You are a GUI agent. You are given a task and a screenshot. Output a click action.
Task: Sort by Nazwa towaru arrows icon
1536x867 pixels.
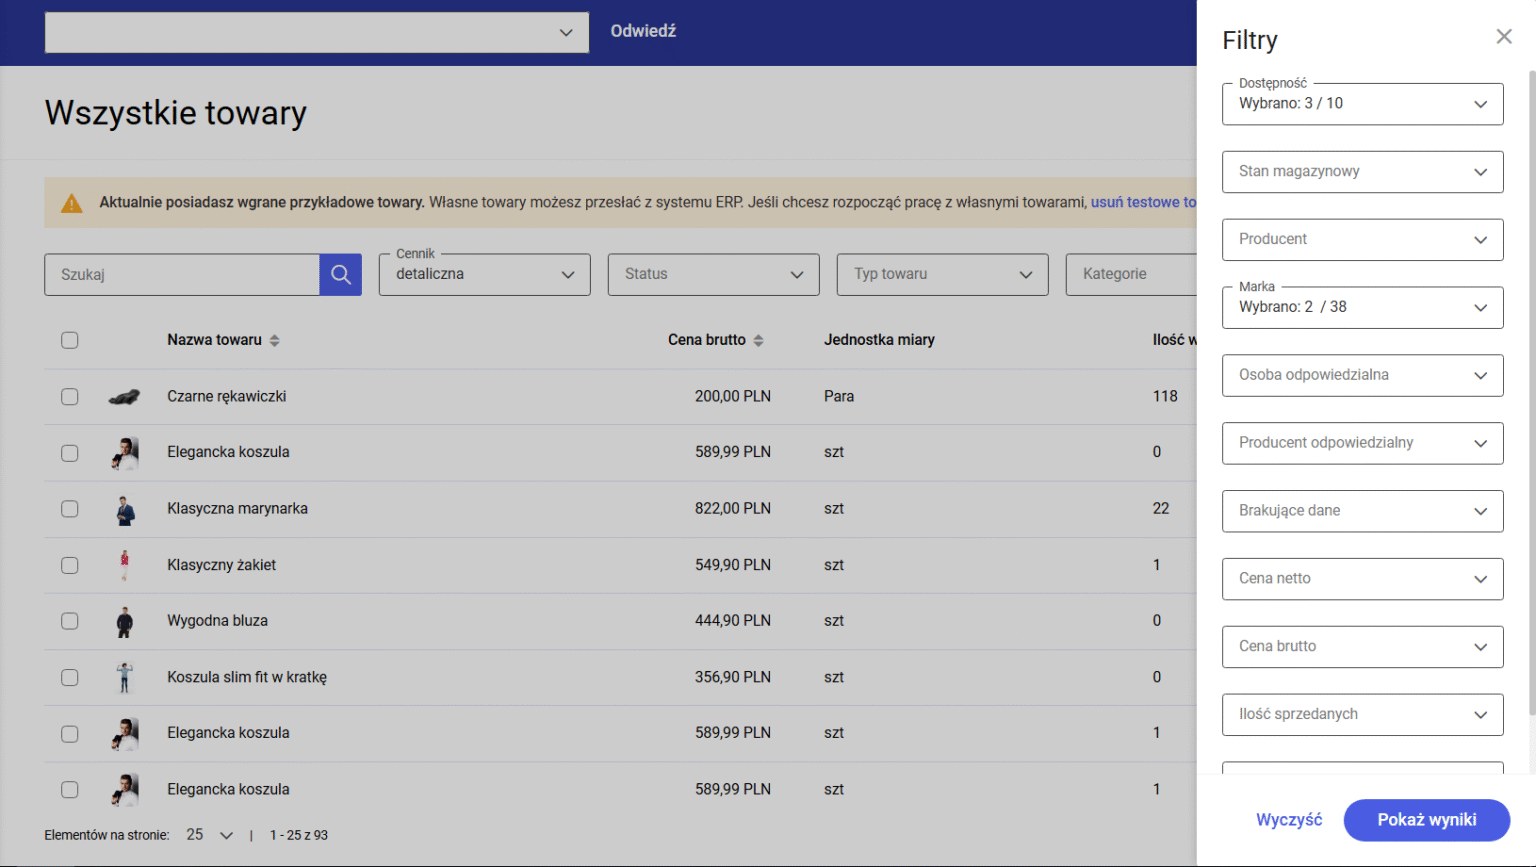tap(274, 340)
